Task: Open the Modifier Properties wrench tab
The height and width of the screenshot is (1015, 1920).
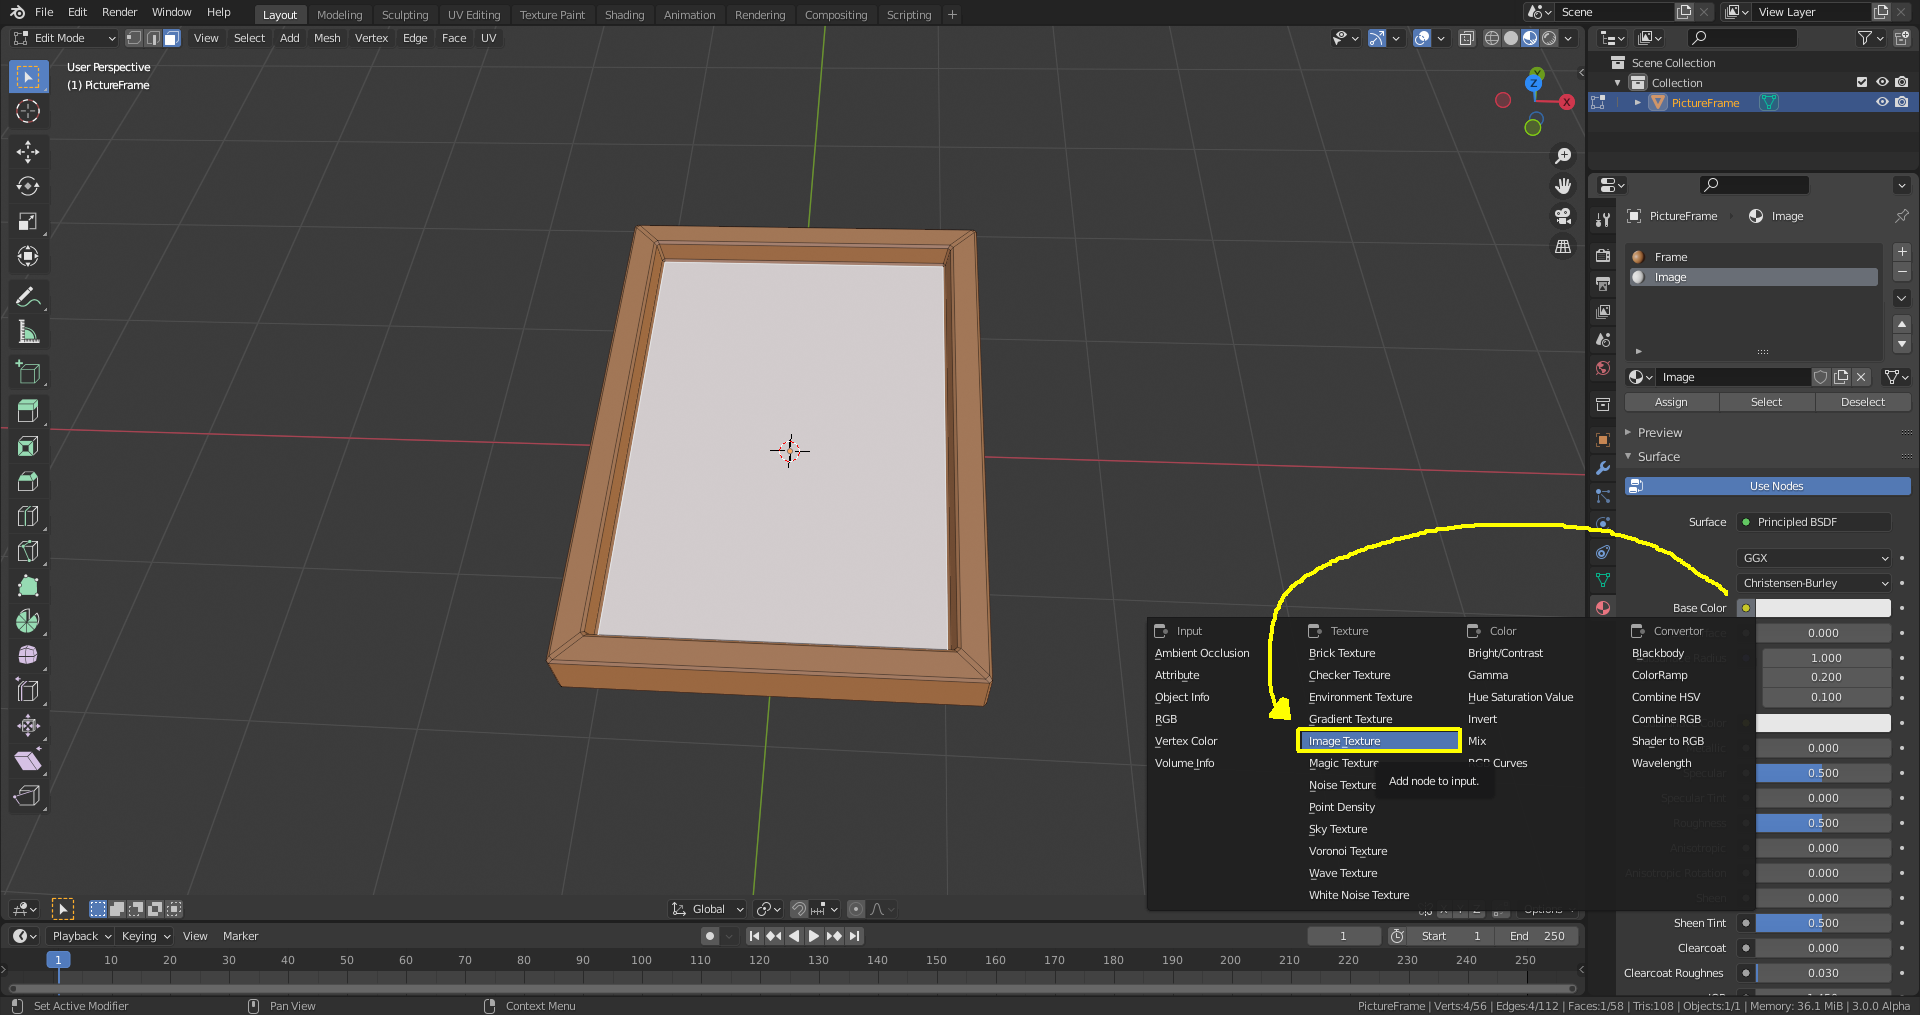Action: pyautogui.click(x=1602, y=468)
